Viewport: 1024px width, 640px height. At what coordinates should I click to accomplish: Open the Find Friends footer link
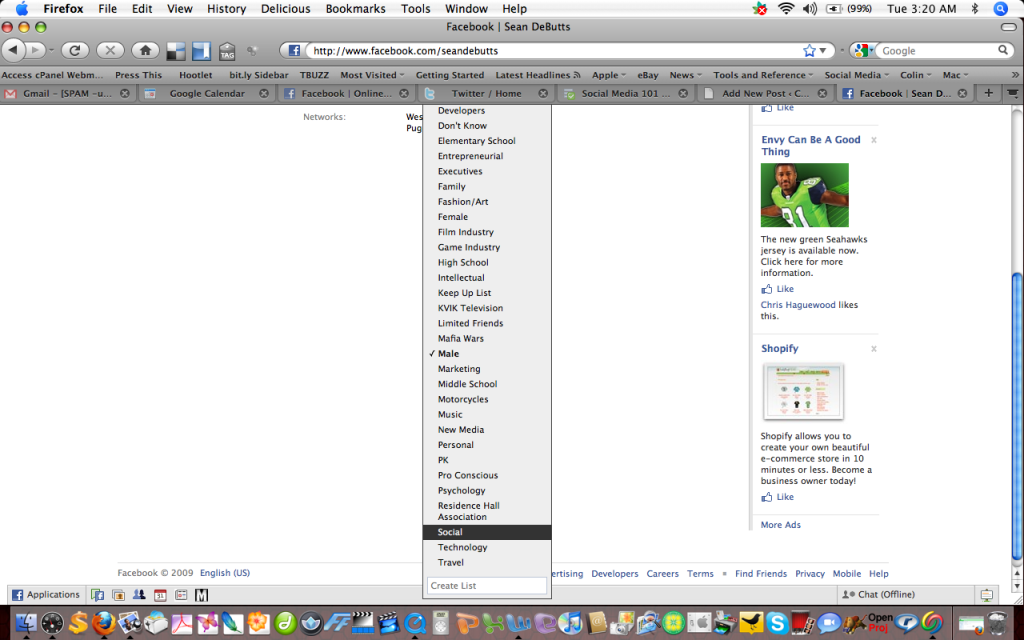[x=761, y=573]
